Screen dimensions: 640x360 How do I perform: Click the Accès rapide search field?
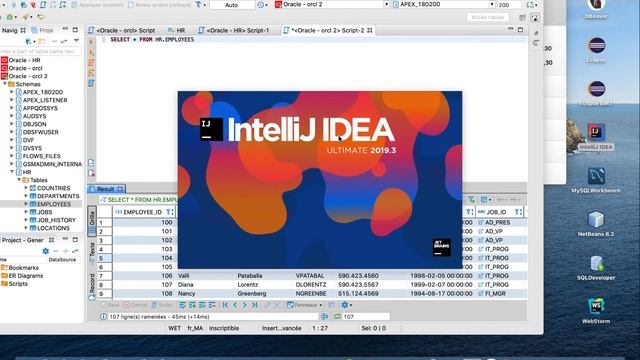488,17
